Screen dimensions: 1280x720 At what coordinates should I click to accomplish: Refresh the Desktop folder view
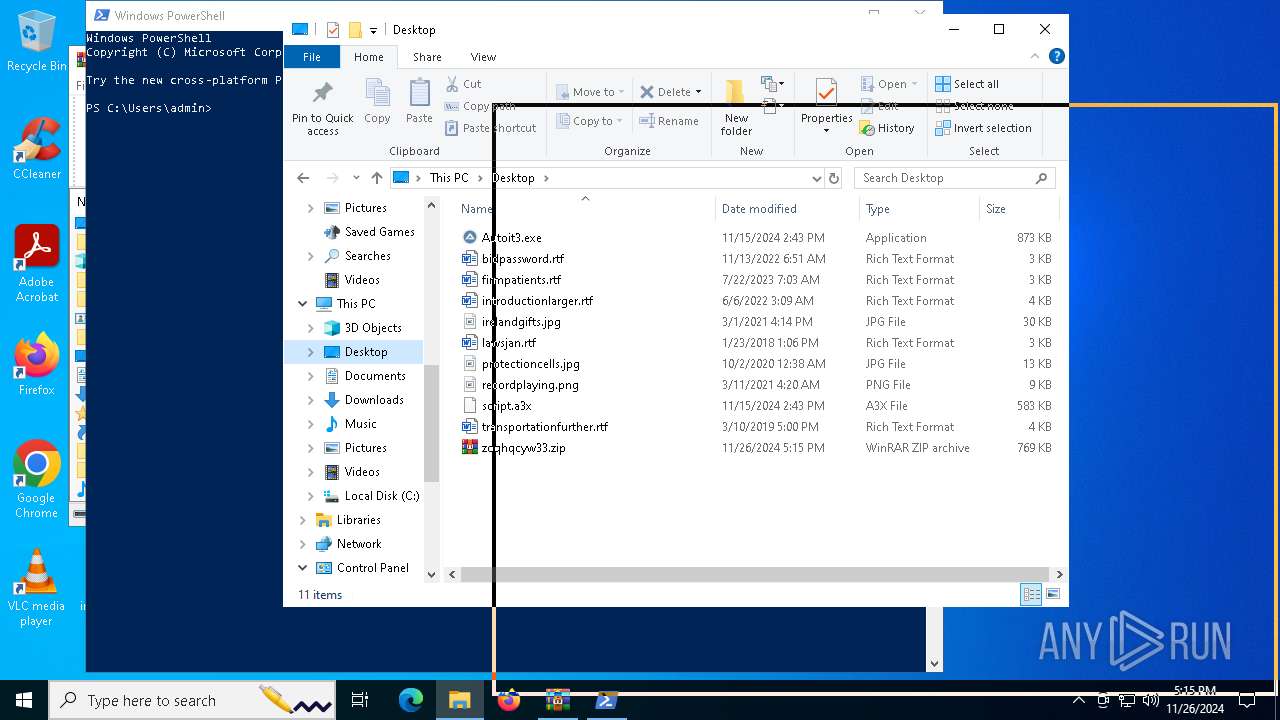834,178
